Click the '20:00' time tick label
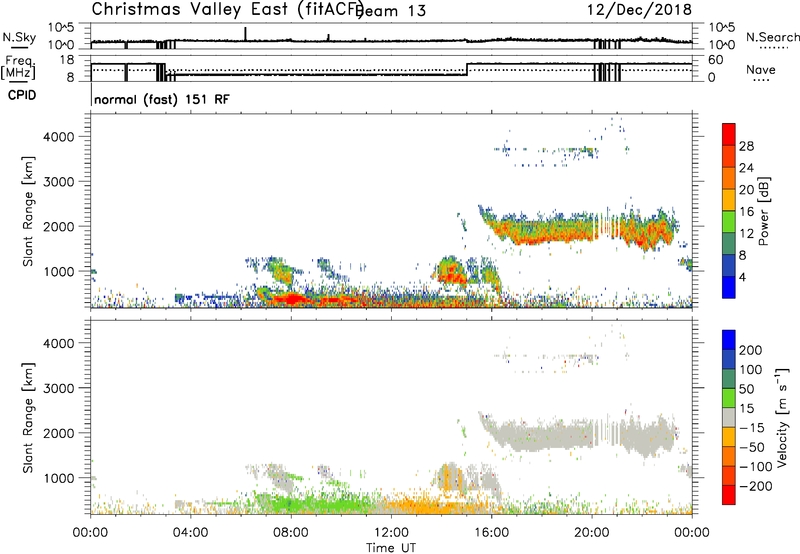Viewport: 800px width, 554px height. tap(592, 533)
